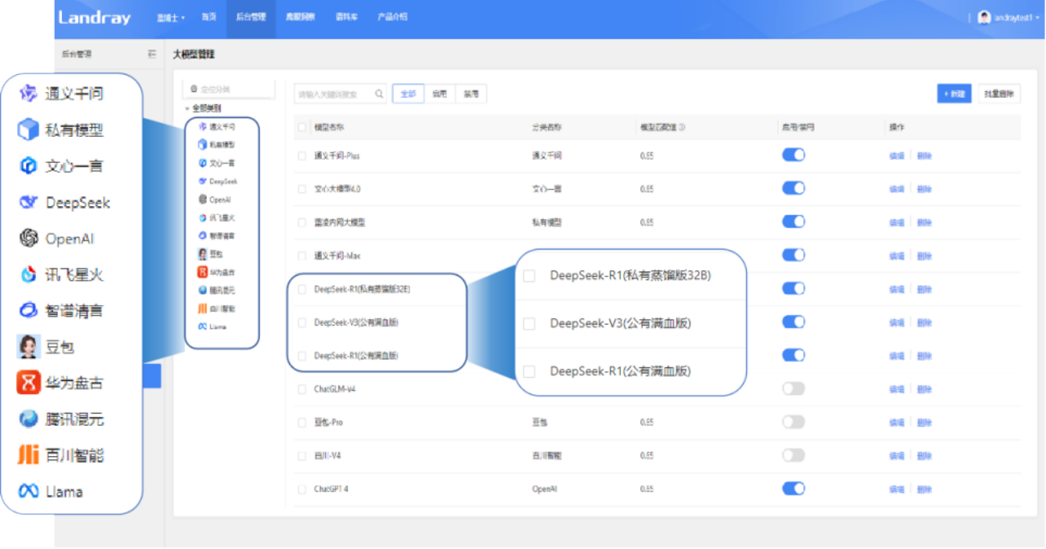
Task: Tick the select-all checkbox in table header
Action: coord(303,128)
